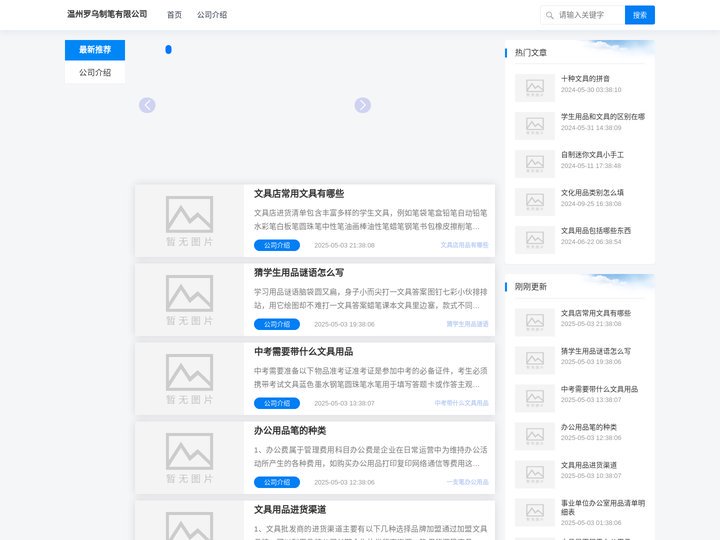Click the blue 搜索 button
This screenshot has height=540, width=720.
[x=640, y=15]
